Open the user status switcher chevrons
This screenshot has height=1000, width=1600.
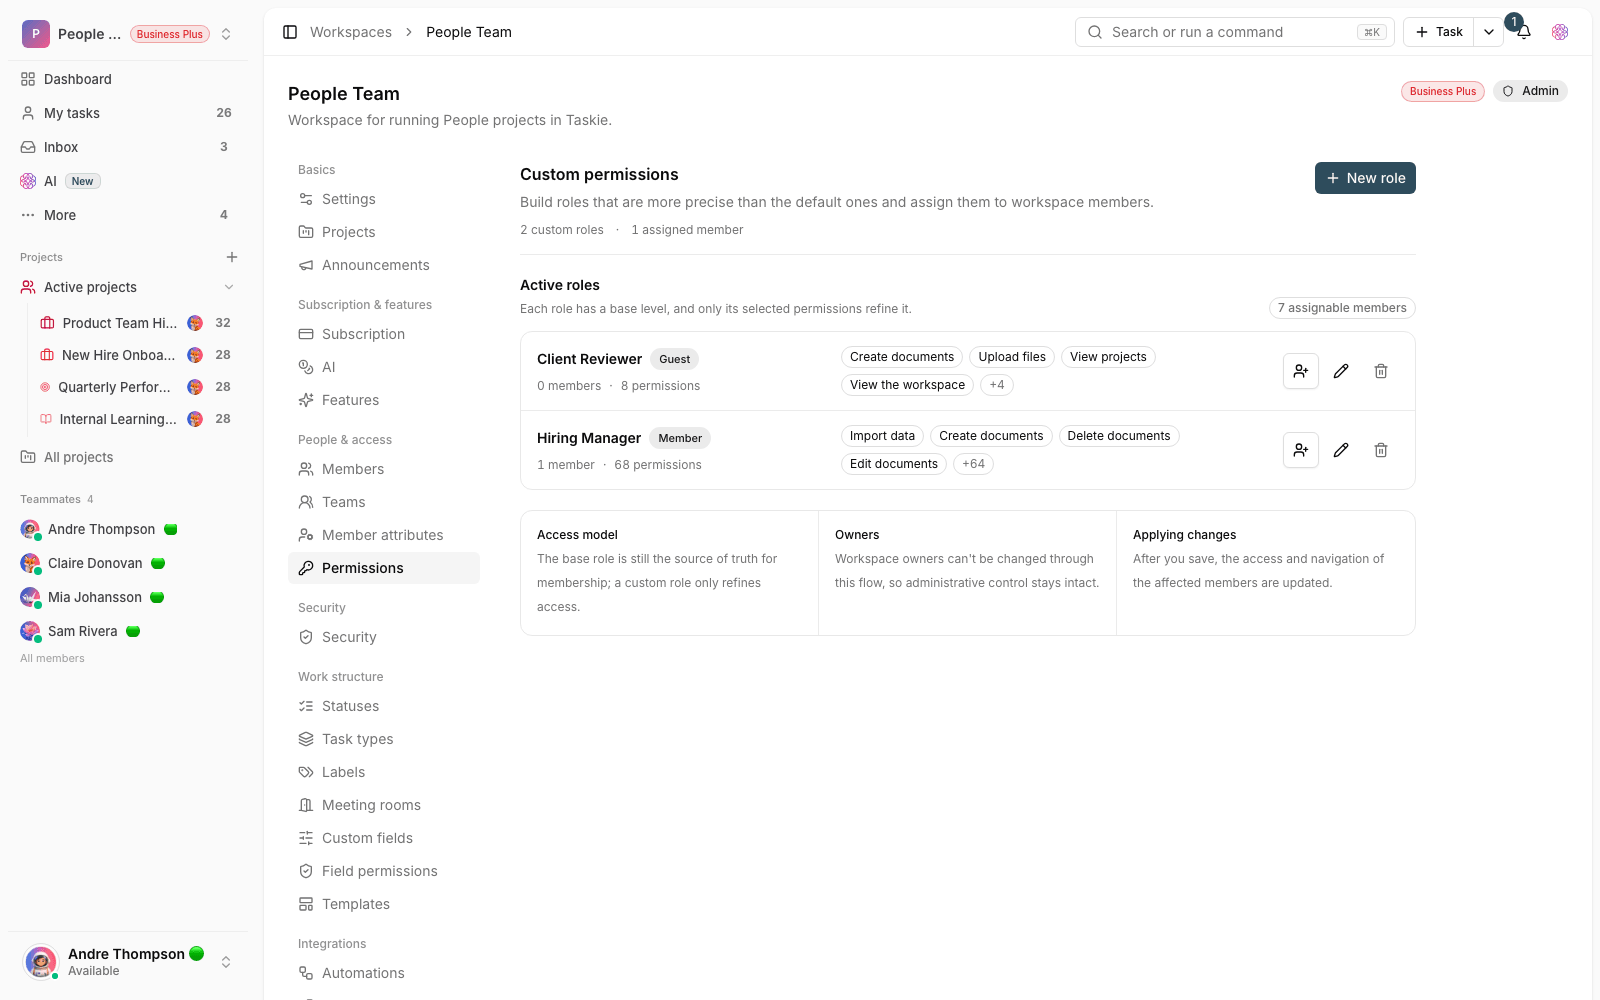tap(226, 962)
